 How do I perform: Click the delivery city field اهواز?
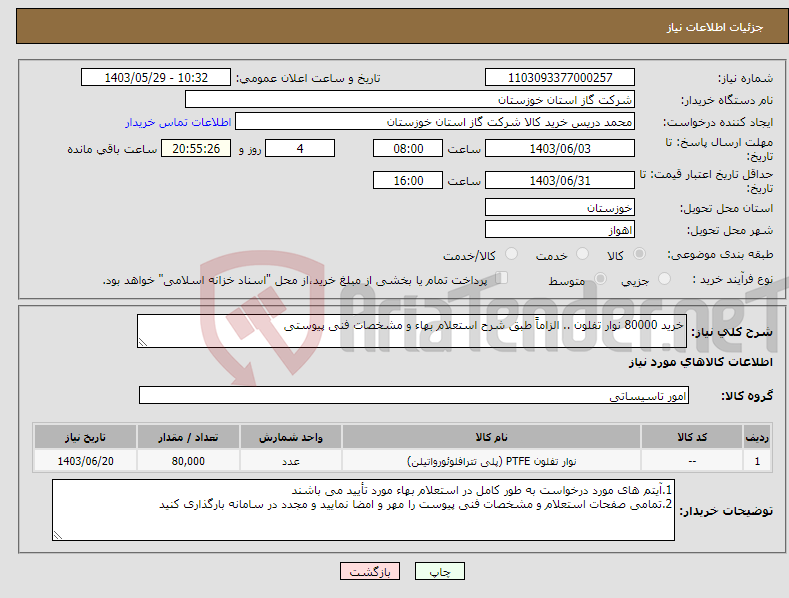560,230
